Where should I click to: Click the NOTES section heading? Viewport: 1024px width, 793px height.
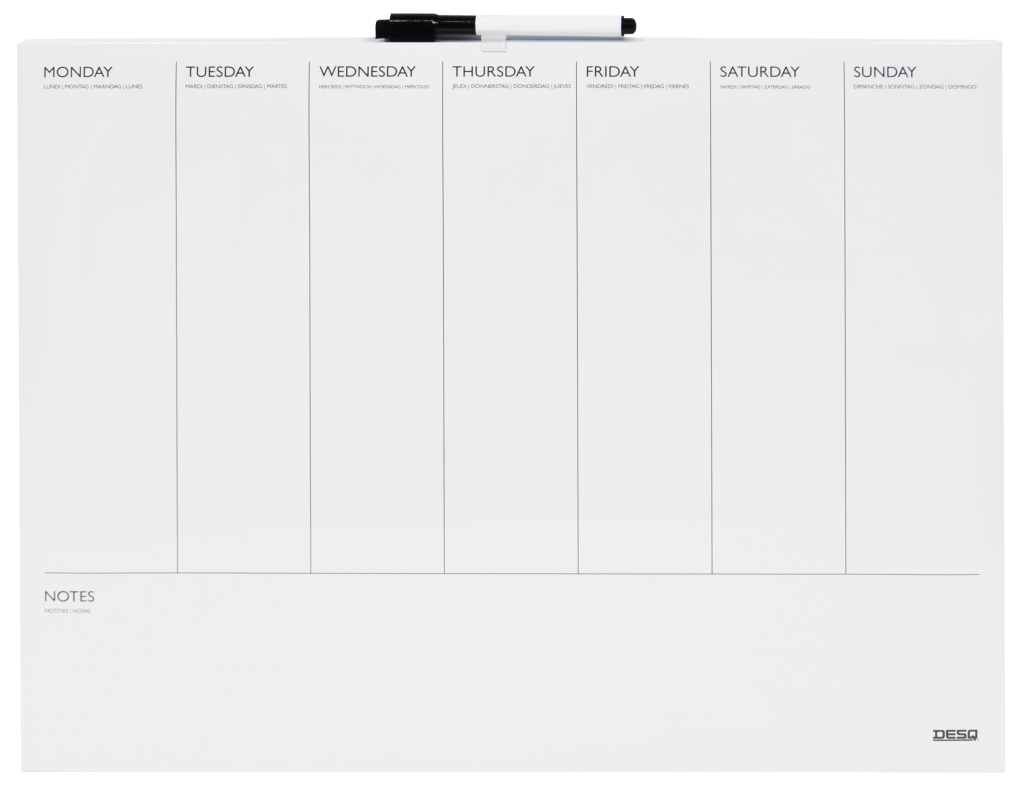[69, 596]
